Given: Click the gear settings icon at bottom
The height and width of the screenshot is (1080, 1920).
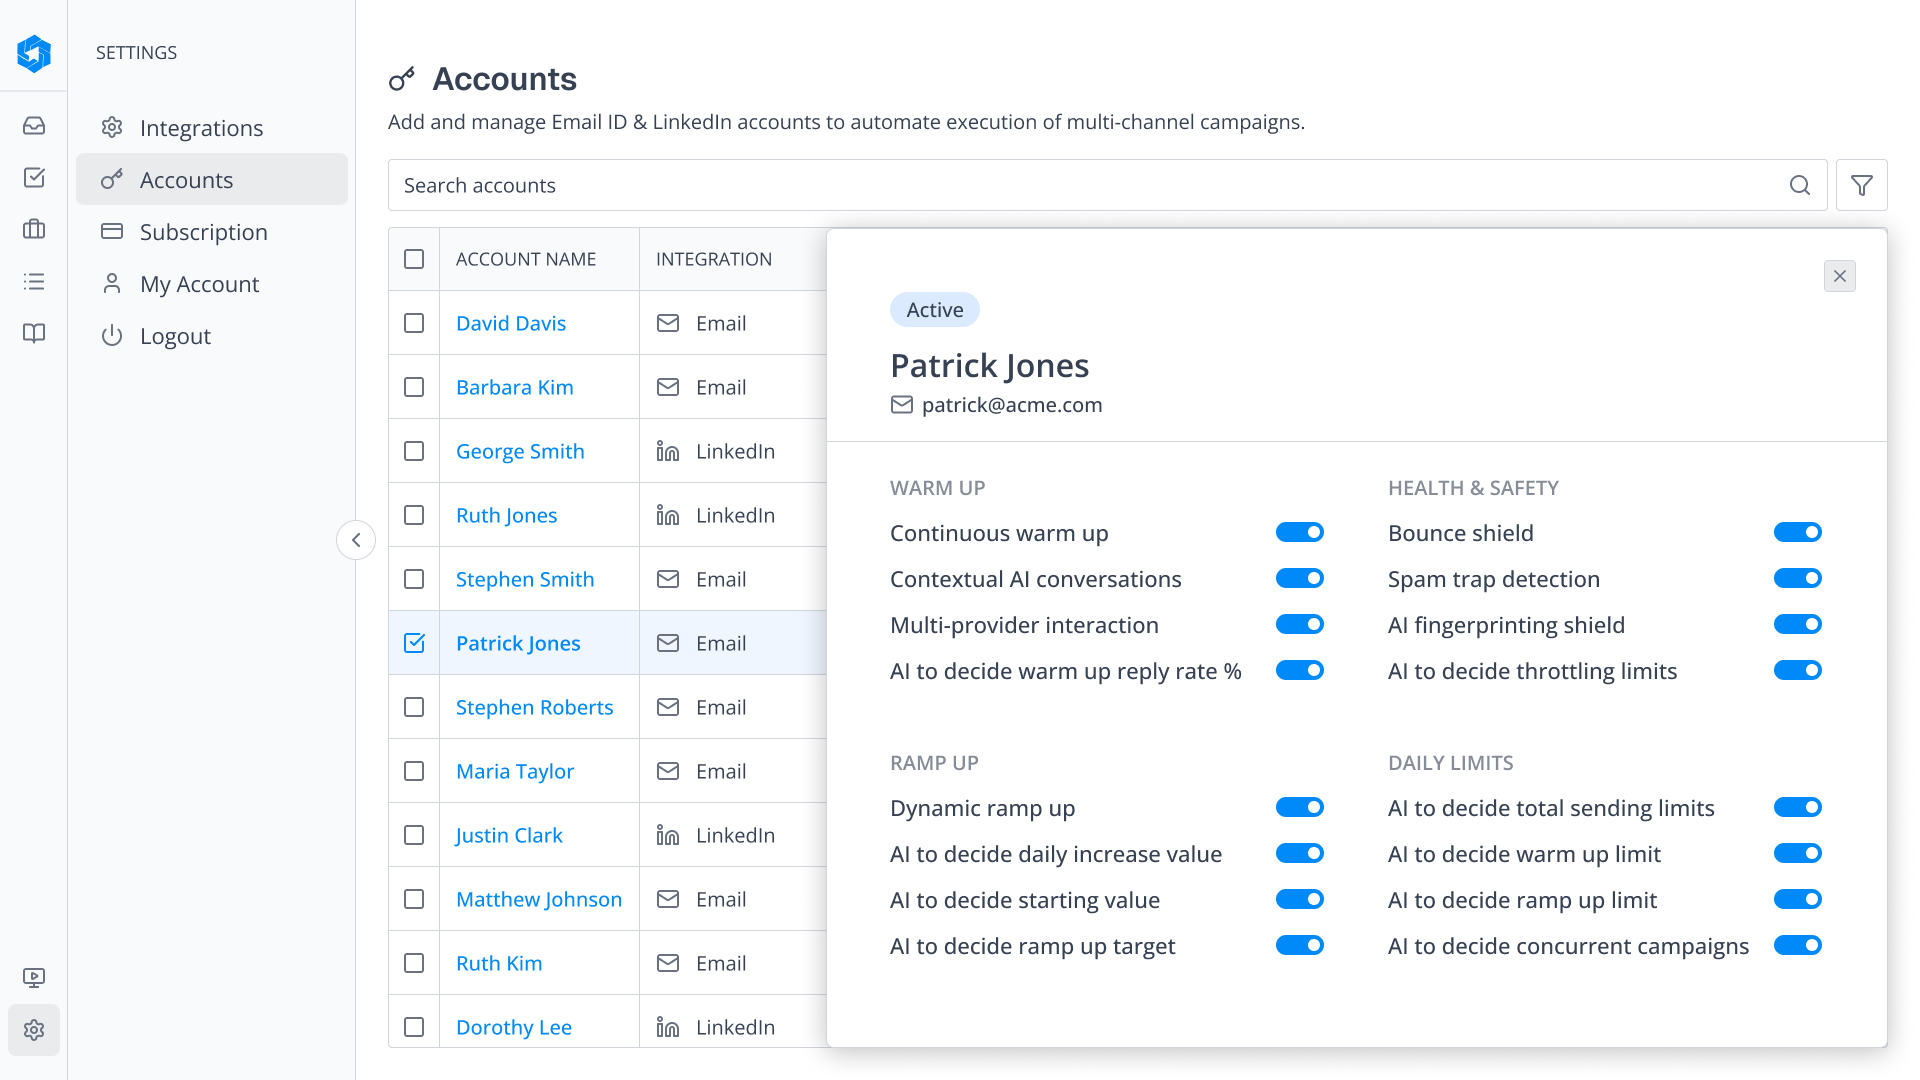Looking at the screenshot, I should (x=34, y=1030).
